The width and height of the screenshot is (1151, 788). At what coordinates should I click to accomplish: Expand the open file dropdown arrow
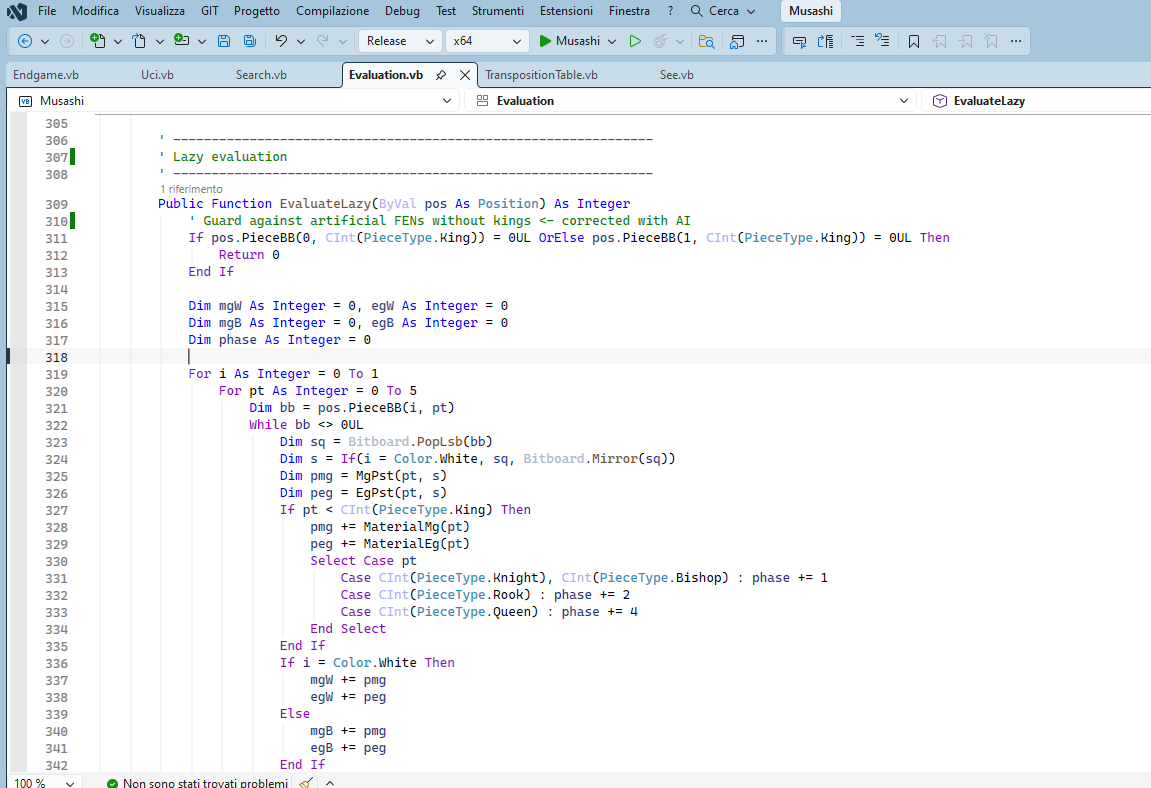(159, 41)
